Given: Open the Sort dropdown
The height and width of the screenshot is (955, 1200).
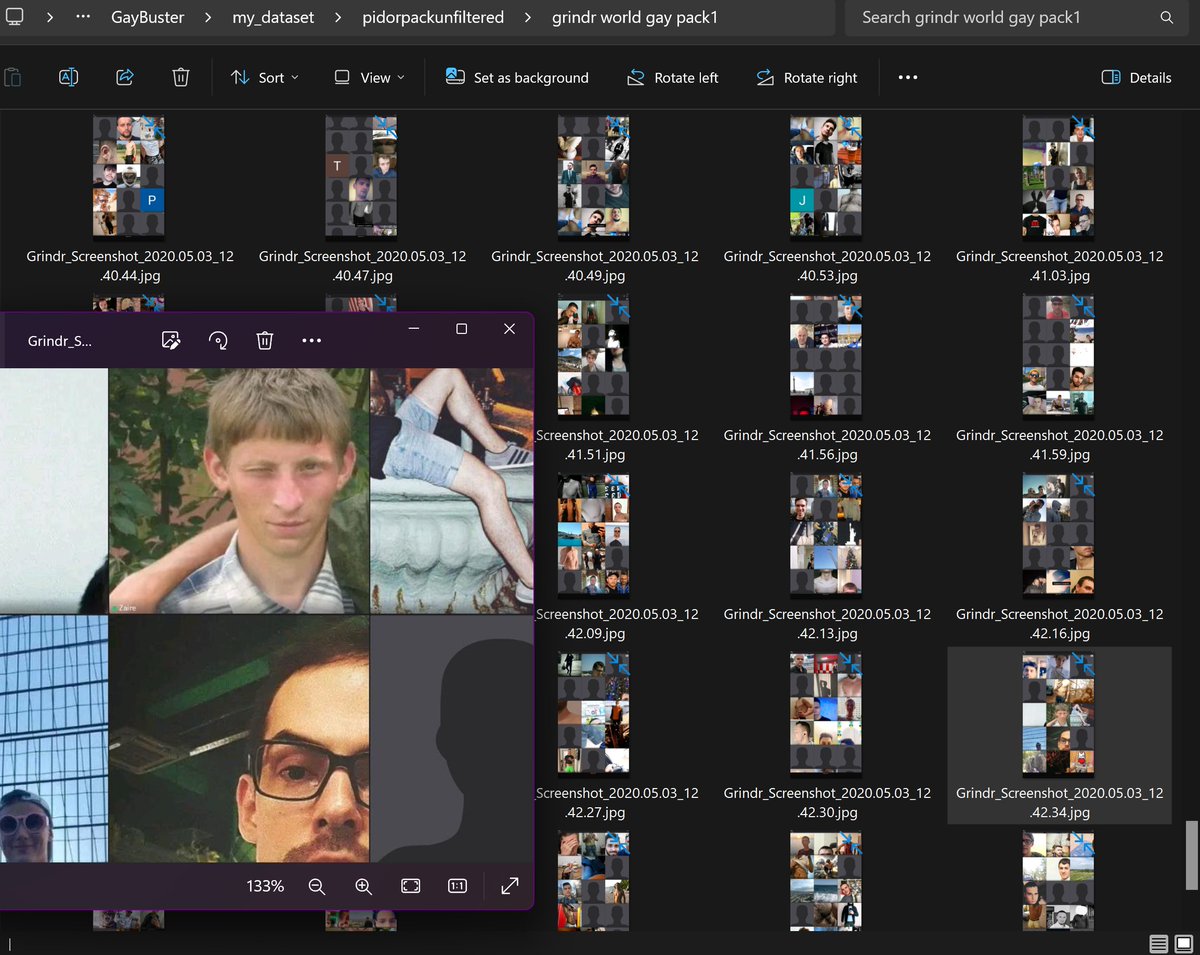Looking at the screenshot, I should [265, 77].
